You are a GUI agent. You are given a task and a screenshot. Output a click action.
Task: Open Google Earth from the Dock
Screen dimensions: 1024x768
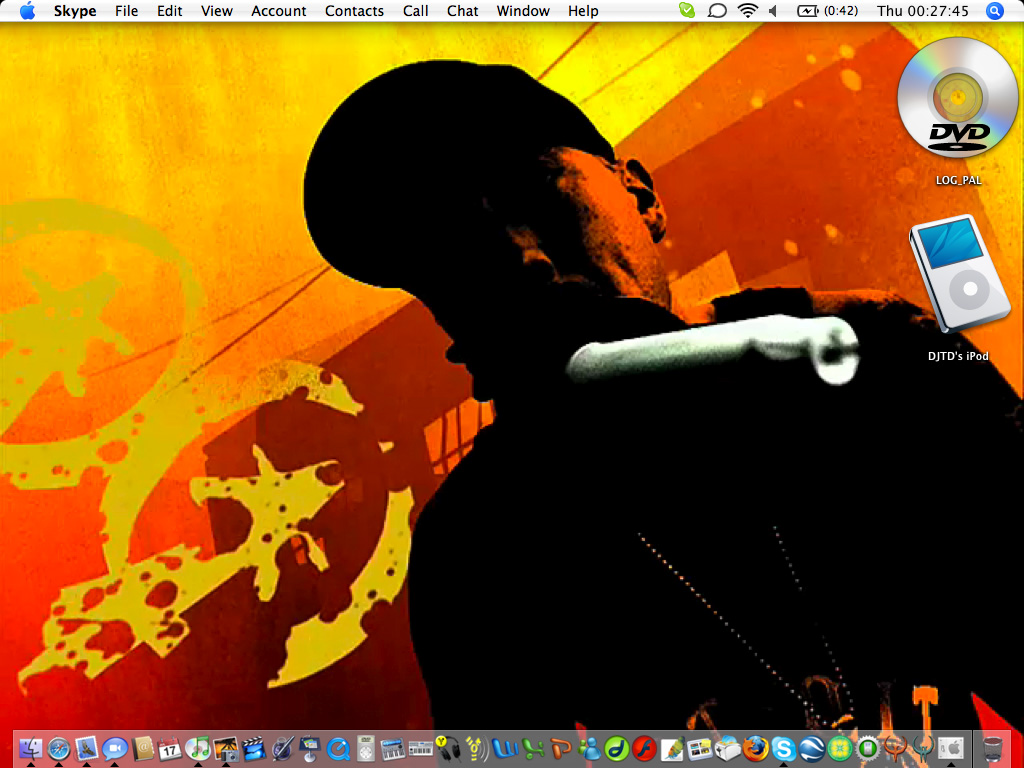click(x=812, y=748)
